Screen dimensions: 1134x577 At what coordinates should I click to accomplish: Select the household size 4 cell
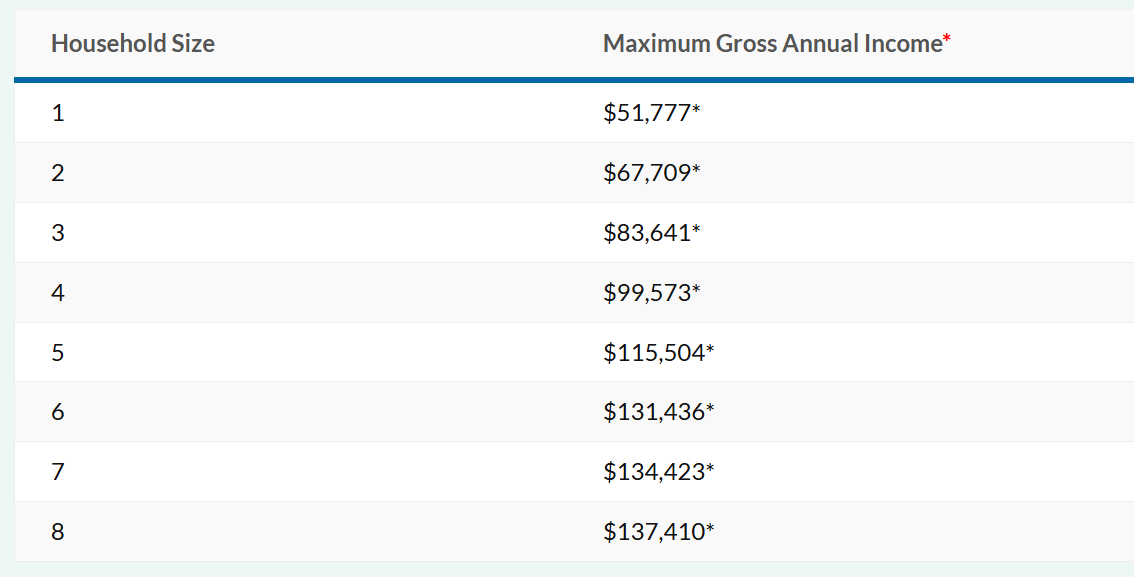[58, 293]
